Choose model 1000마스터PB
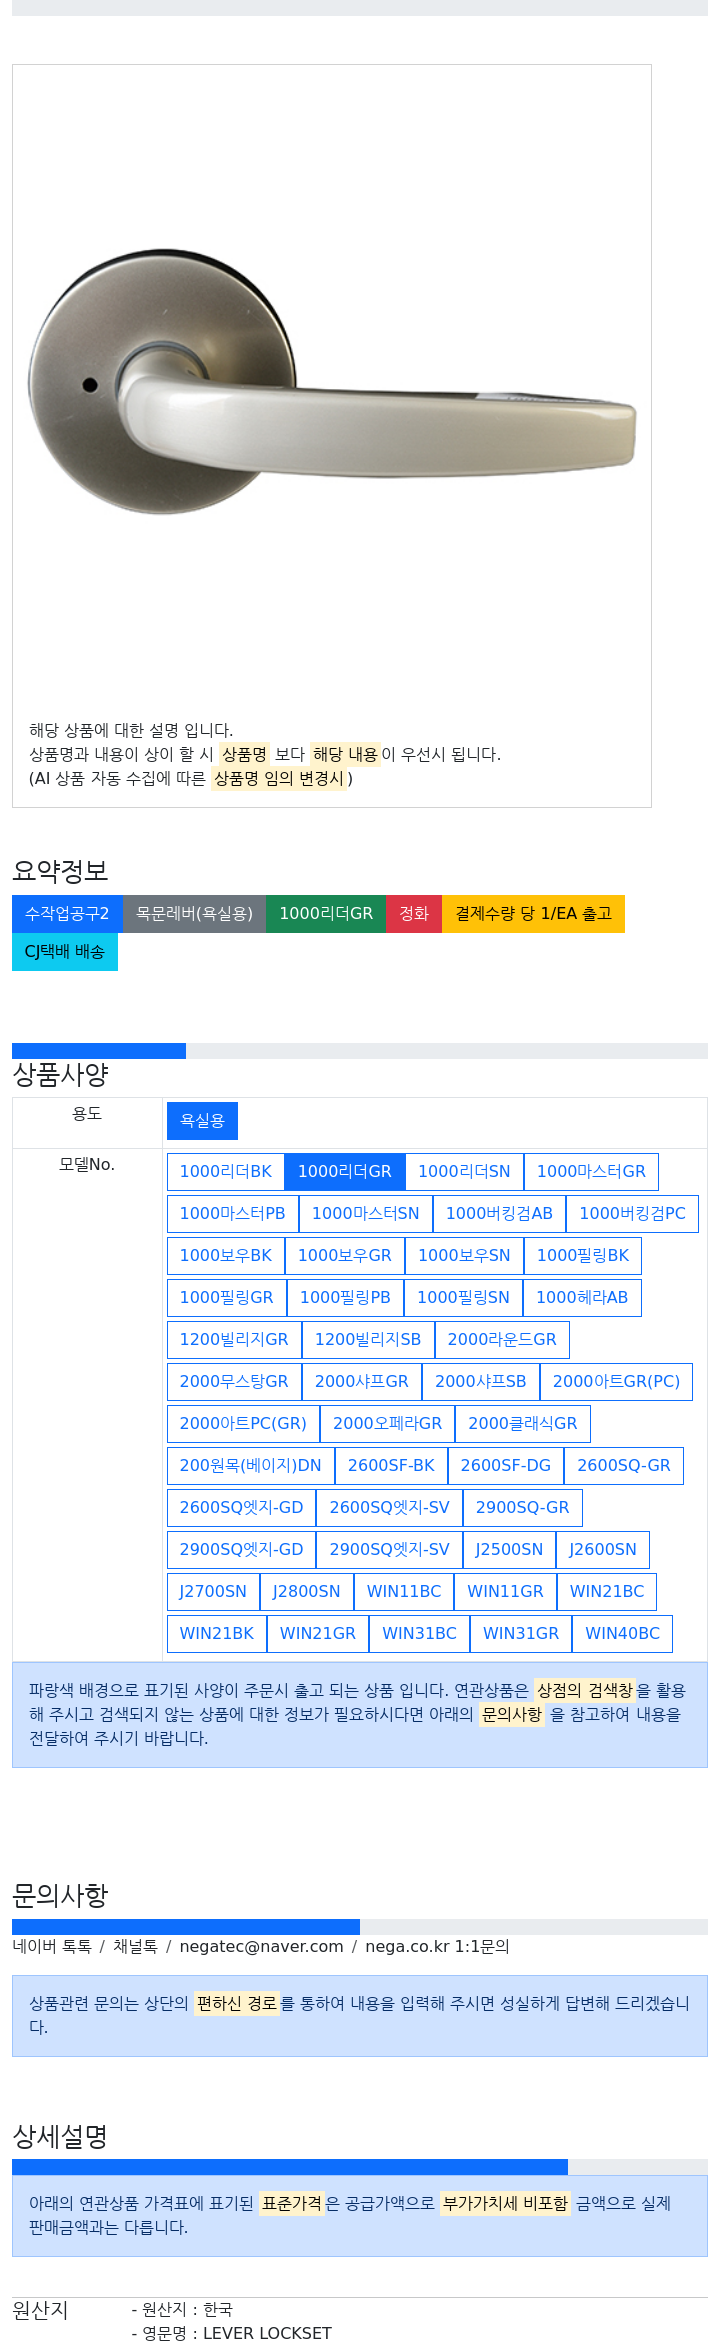720x2346 pixels. [233, 1214]
